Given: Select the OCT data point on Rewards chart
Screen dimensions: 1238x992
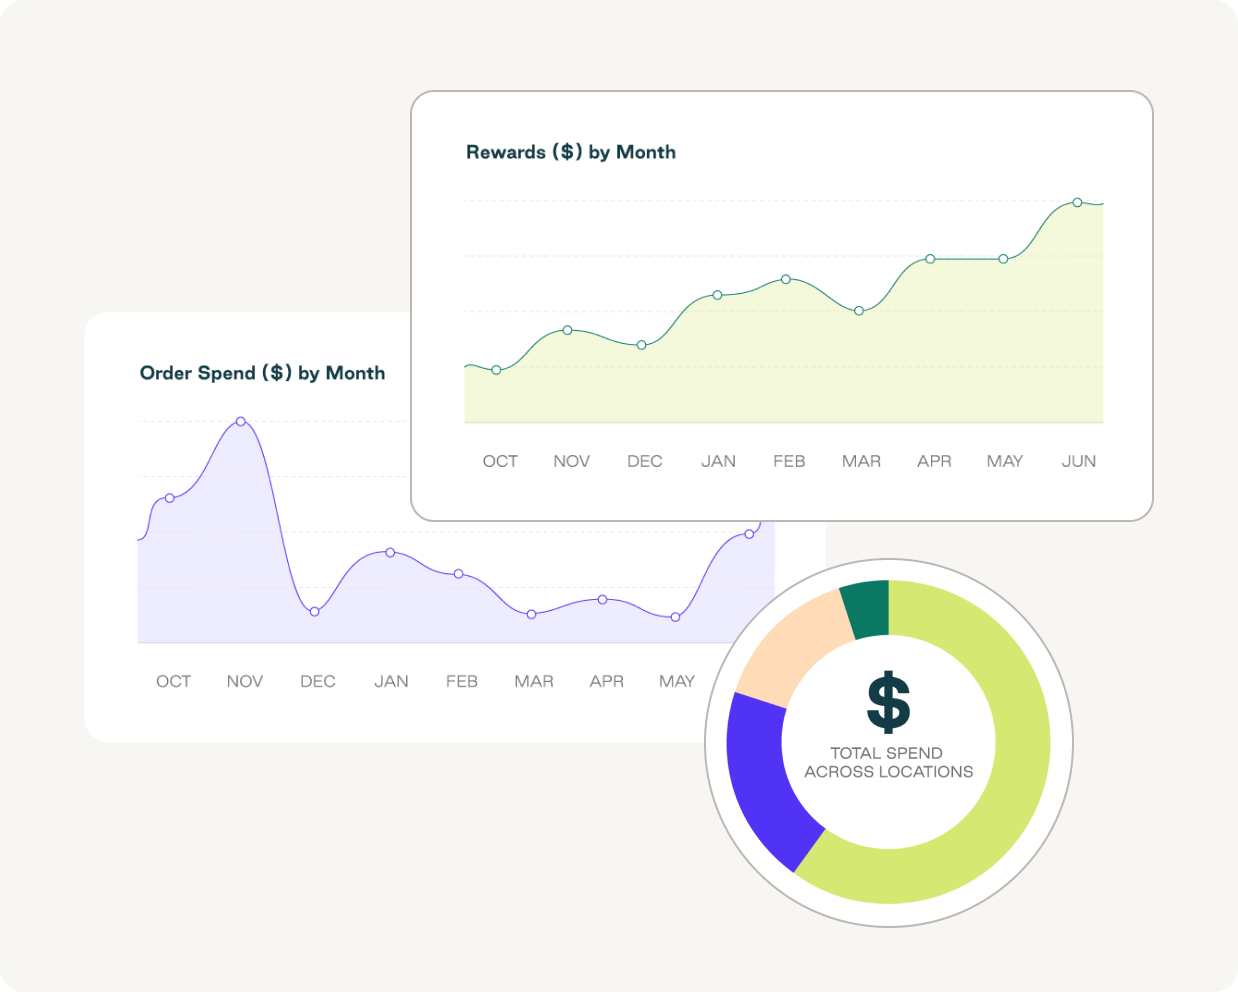Looking at the screenshot, I should (496, 369).
